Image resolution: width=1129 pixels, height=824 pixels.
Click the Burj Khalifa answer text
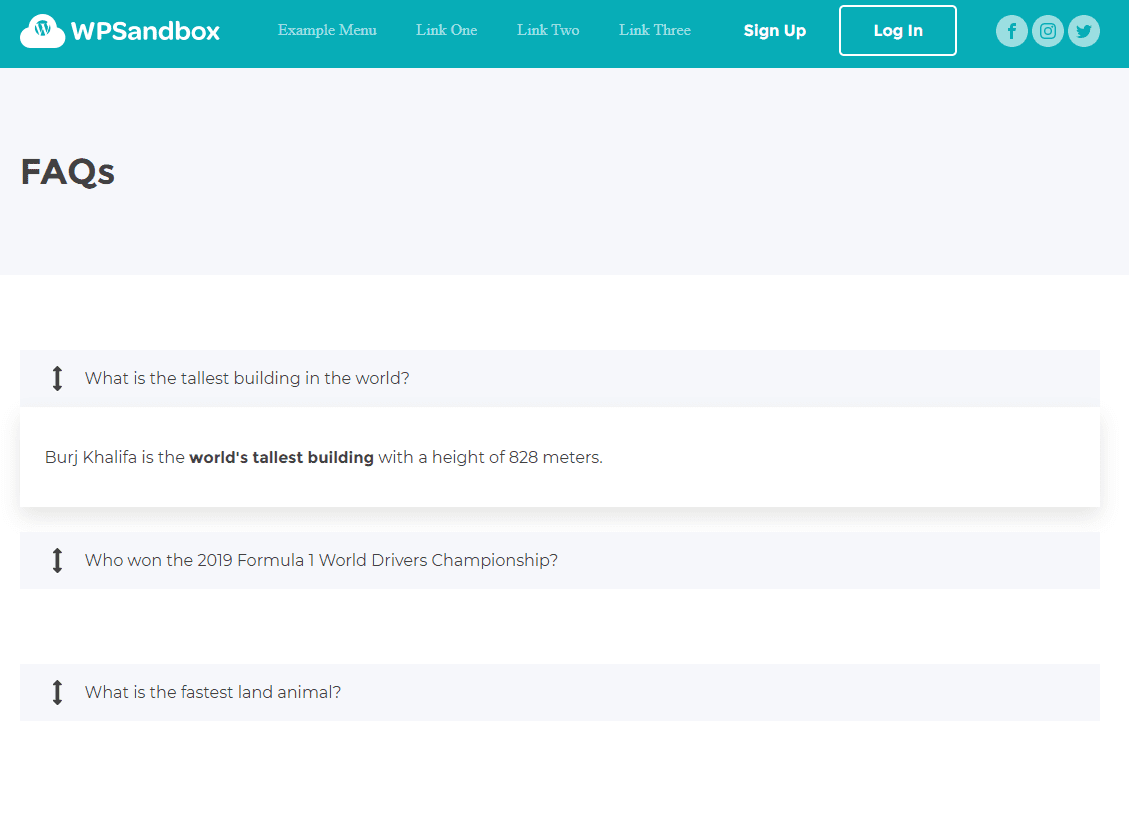pyautogui.click(x=324, y=457)
